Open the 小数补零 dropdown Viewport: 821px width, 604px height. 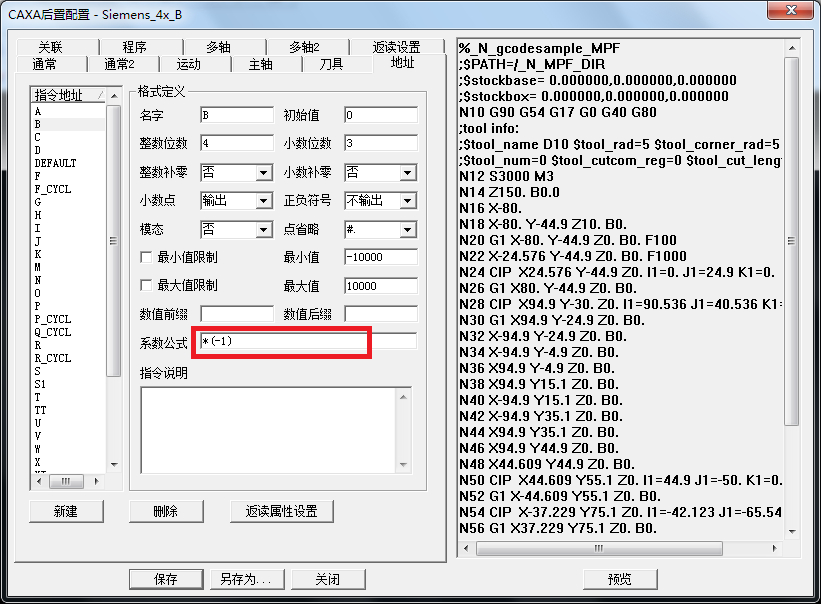pos(408,172)
